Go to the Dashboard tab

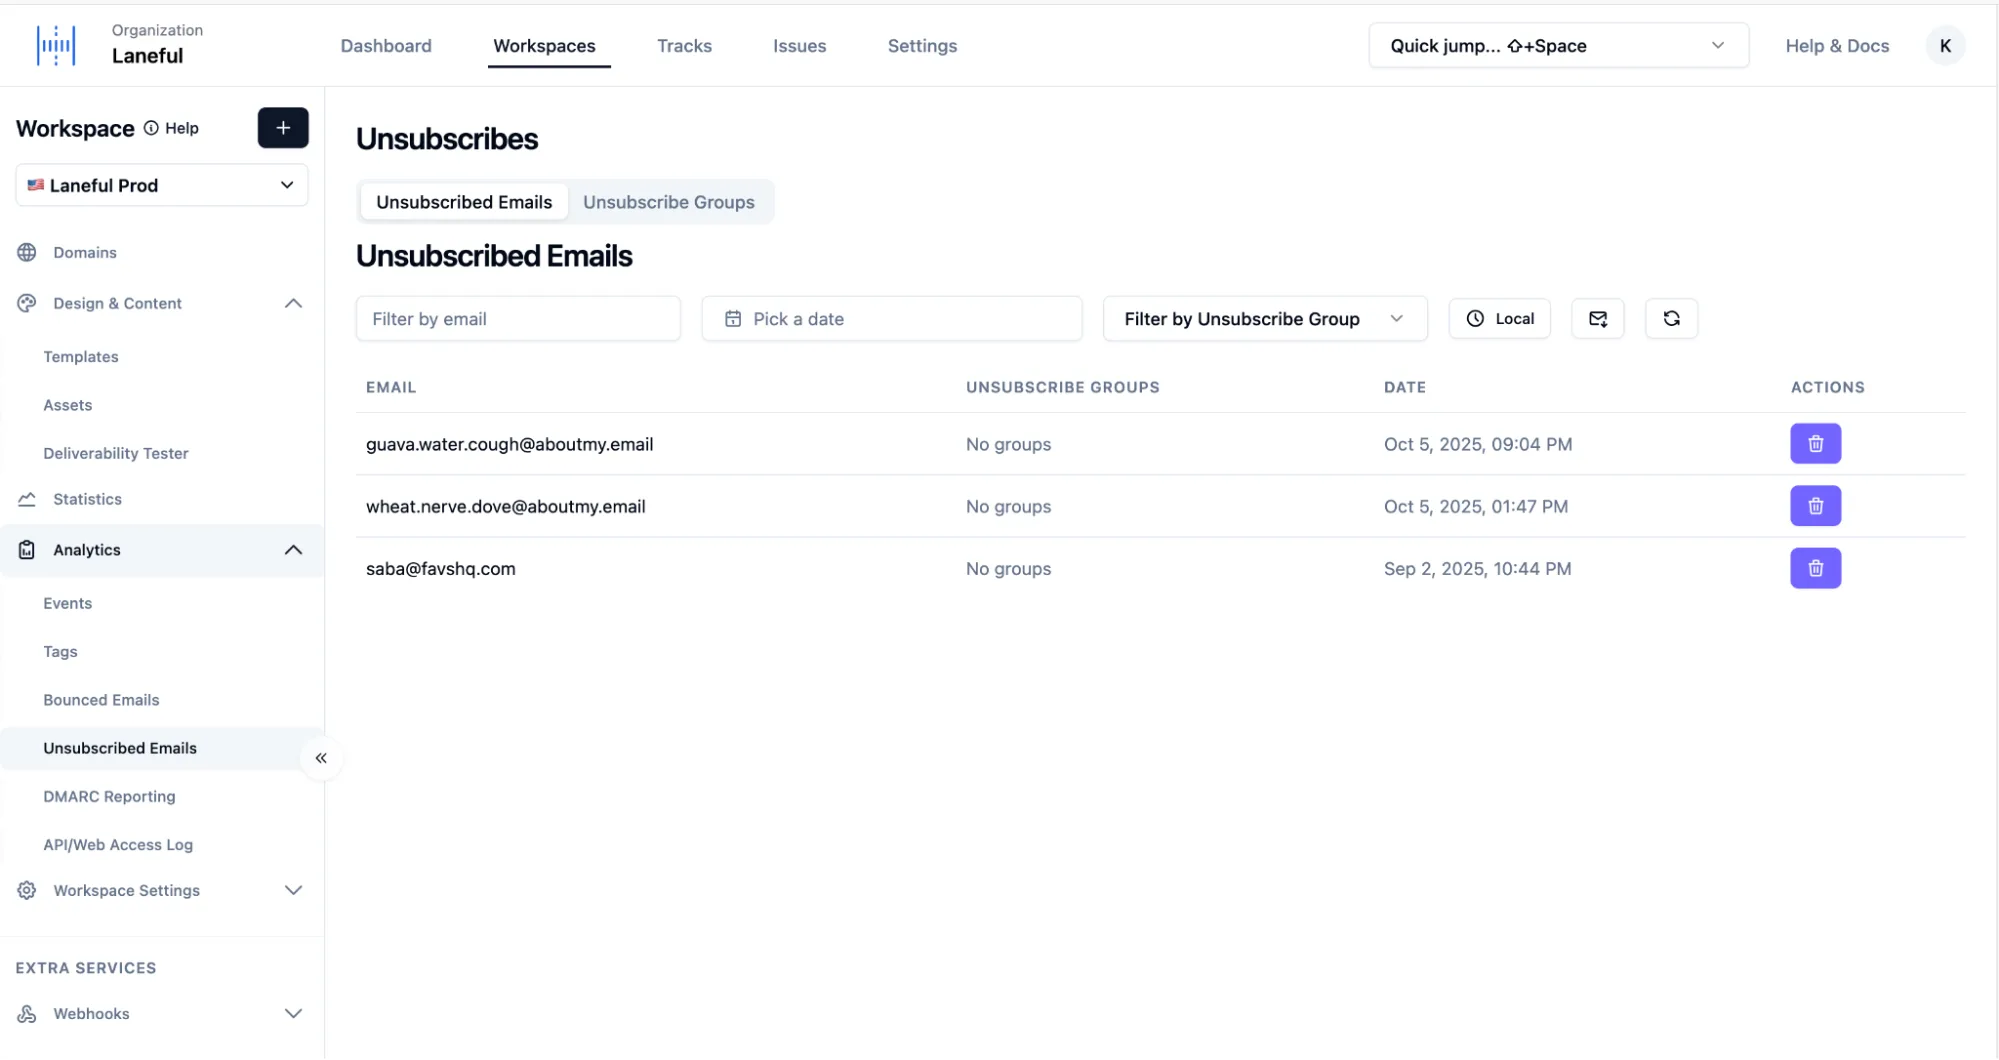[x=386, y=46]
